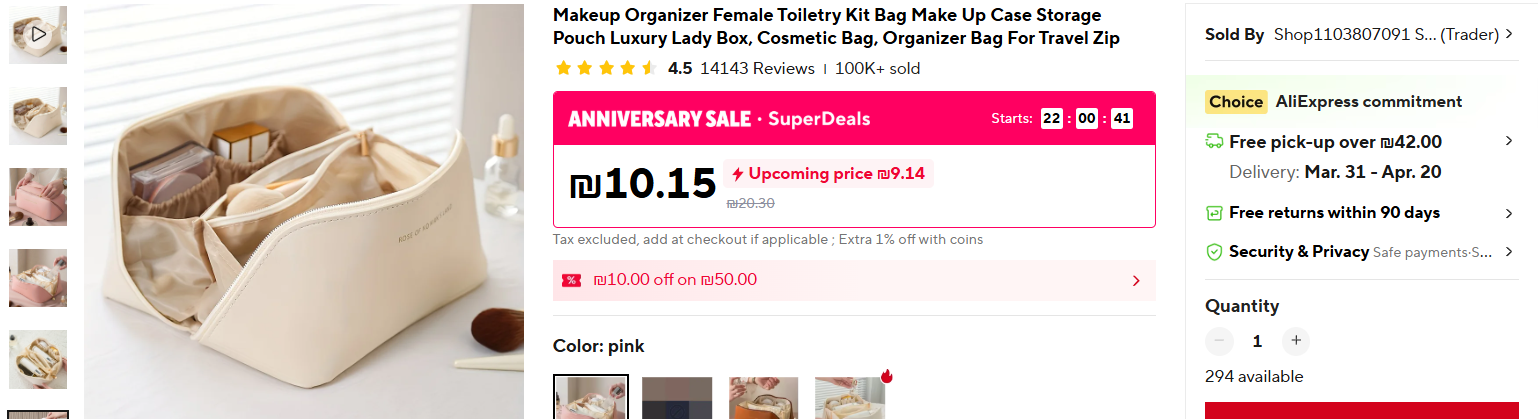Choose the hot-tagged beige color swatch
The image size is (1538, 419).
coord(850,397)
